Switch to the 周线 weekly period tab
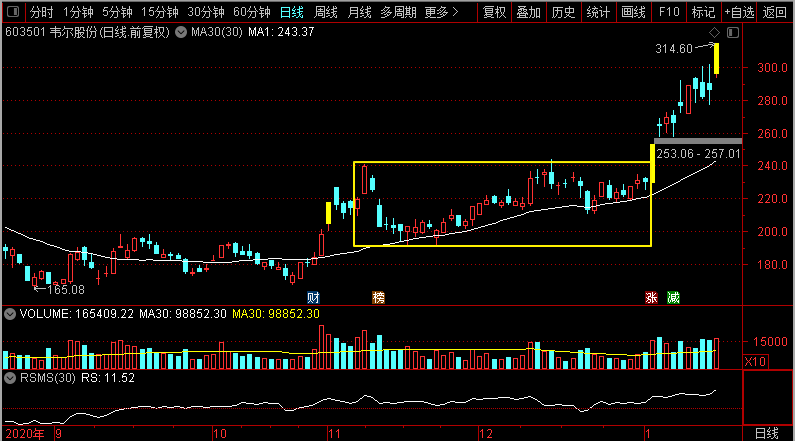The height and width of the screenshot is (441, 795). click(326, 13)
